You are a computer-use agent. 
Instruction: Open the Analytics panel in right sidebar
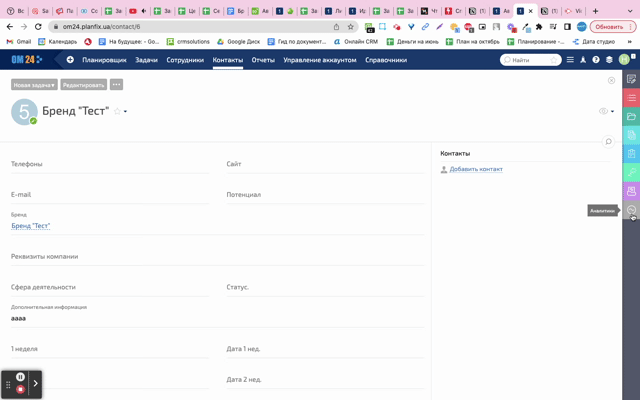pyautogui.click(x=631, y=210)
